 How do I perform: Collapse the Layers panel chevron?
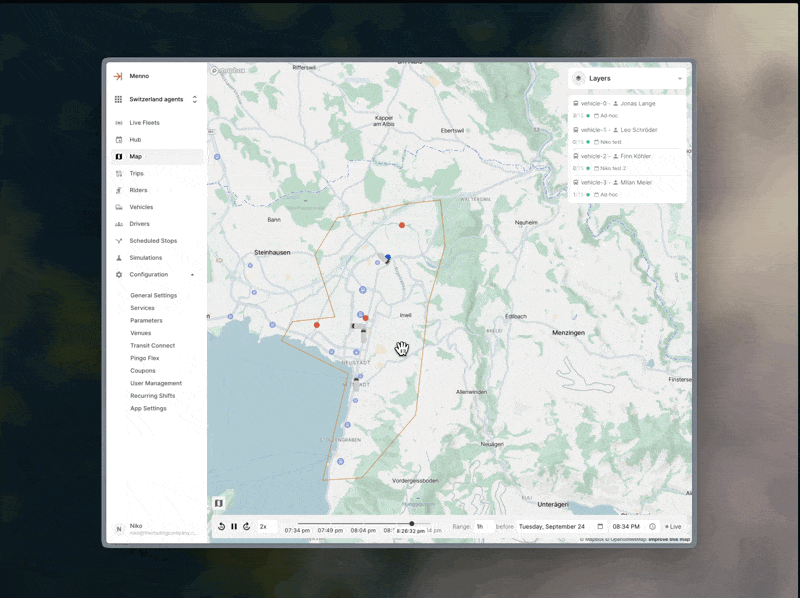point(679,78)
